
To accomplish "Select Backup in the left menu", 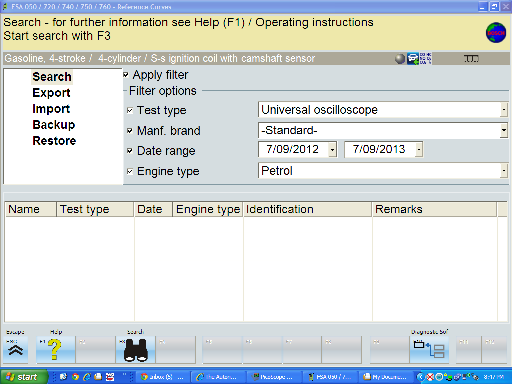I will 54,125.
